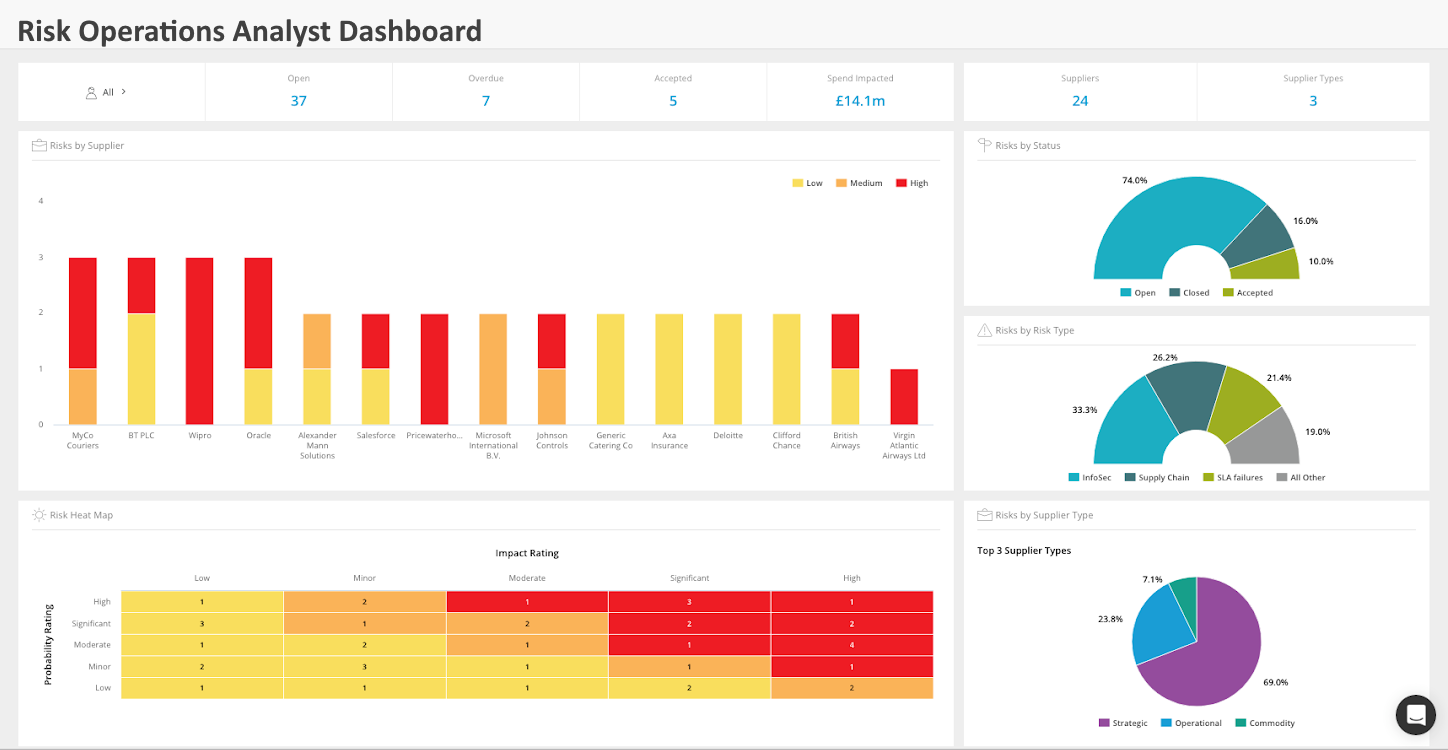The image size is (1448, 750).
Task: Open the Open risks count of 37
Action: point(298,101)
